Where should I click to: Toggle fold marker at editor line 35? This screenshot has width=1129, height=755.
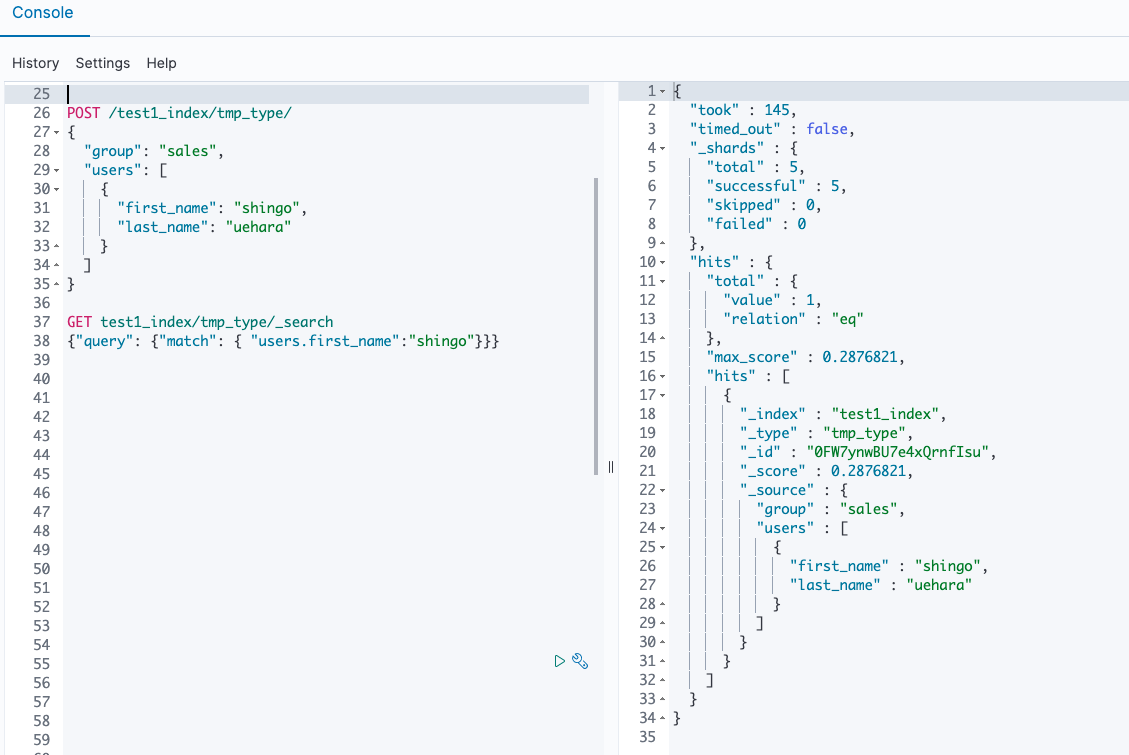click(57, 284)
